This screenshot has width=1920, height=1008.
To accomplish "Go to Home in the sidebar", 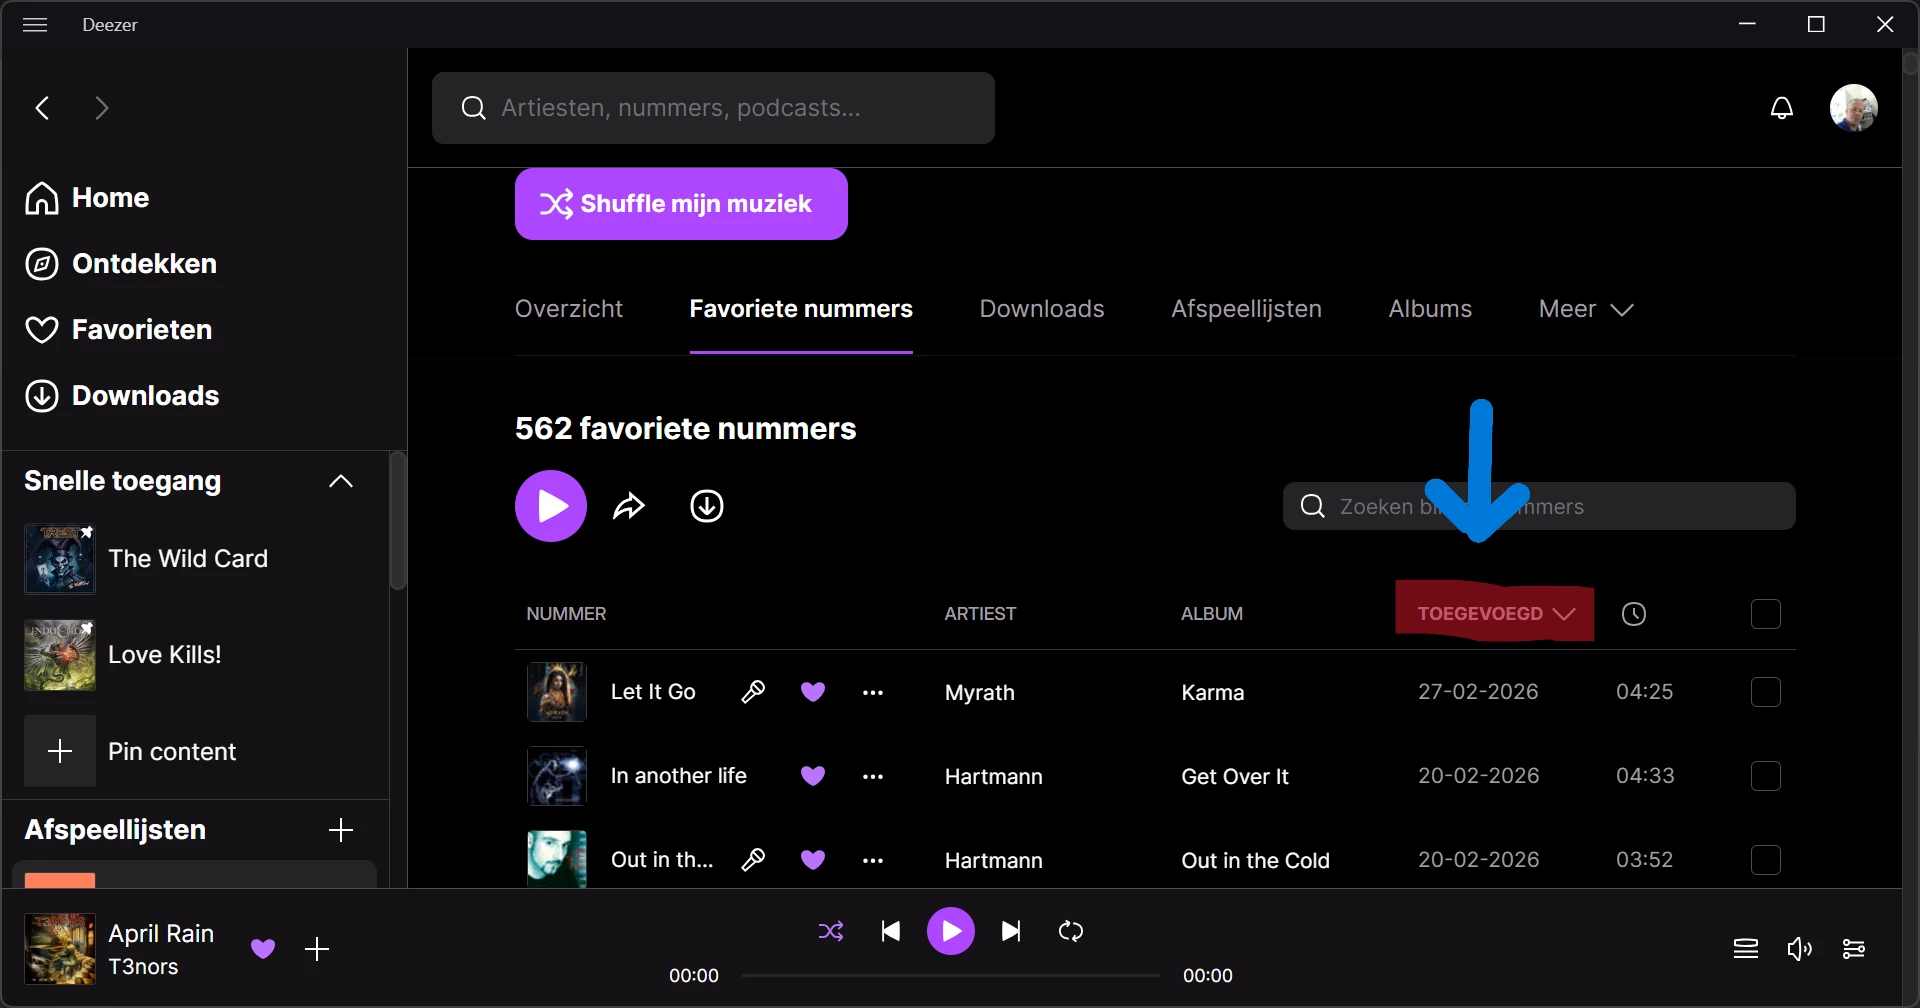I will [88, 198].
